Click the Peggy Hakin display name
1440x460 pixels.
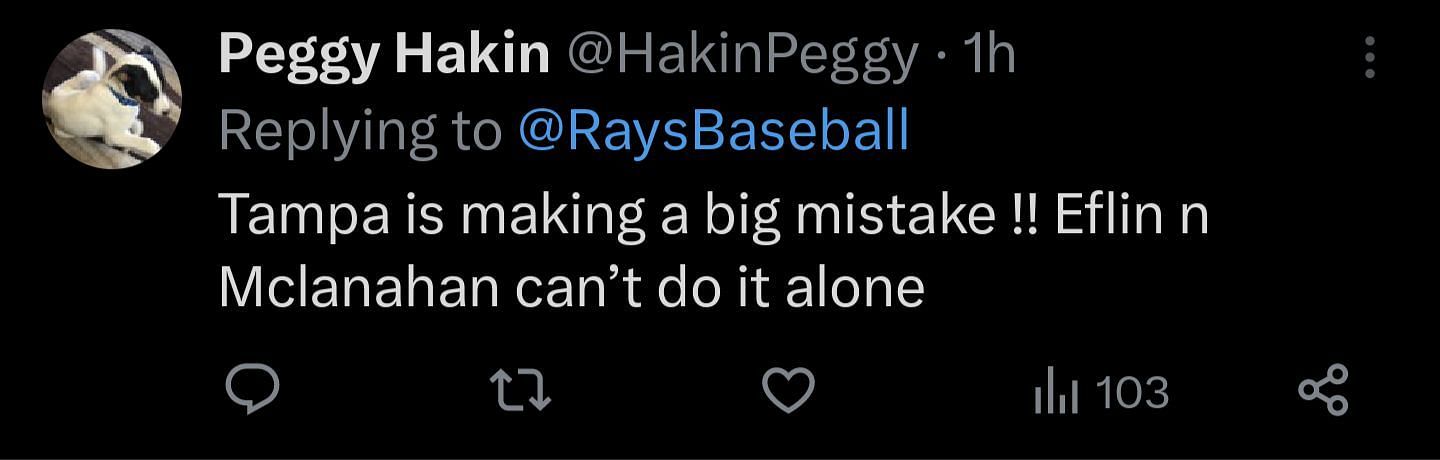384,55
